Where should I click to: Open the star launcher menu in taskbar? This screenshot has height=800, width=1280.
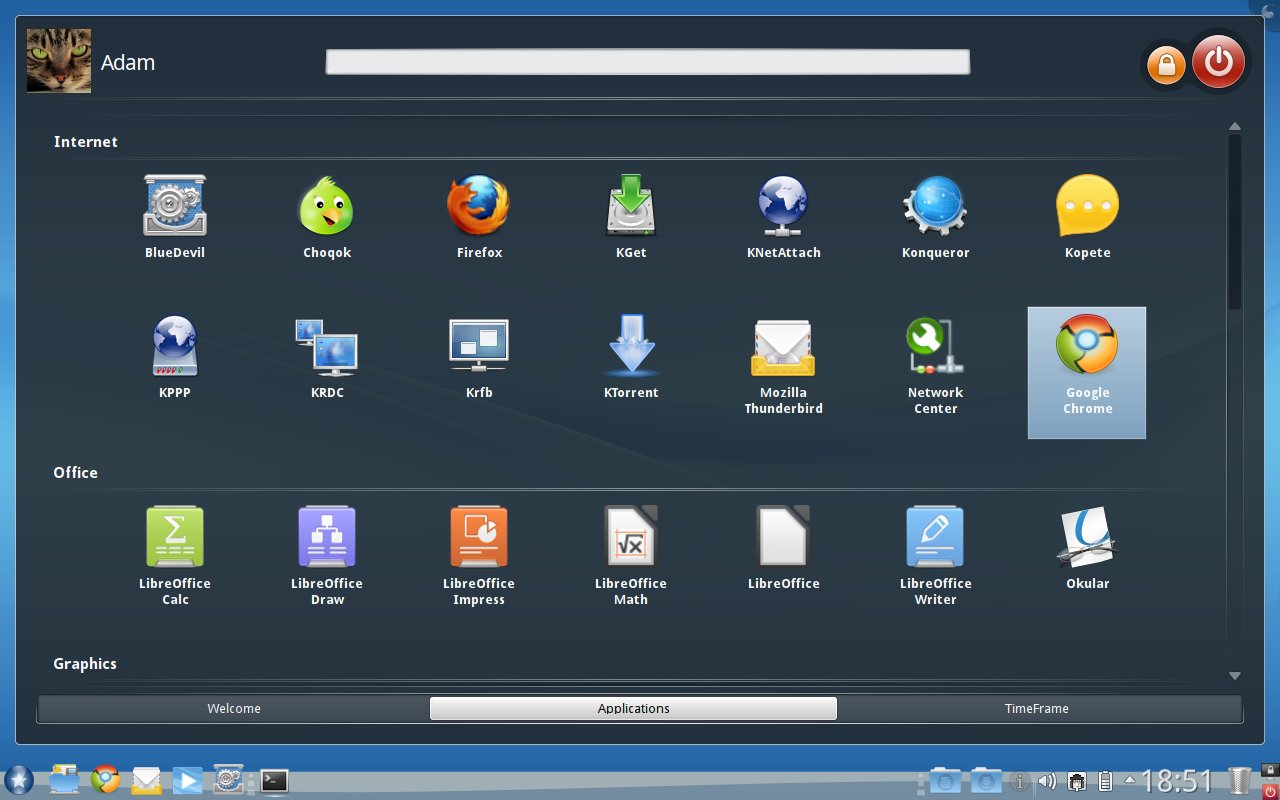[x=18, y=780]
